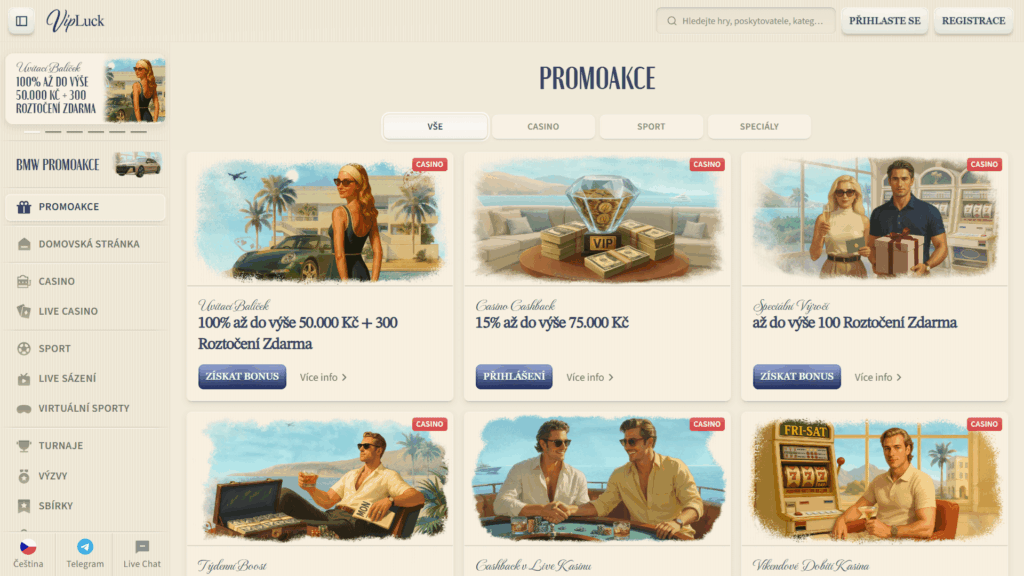
Task: Open Virtuální Sporty gamepad icon
Action: click(24, 409)
